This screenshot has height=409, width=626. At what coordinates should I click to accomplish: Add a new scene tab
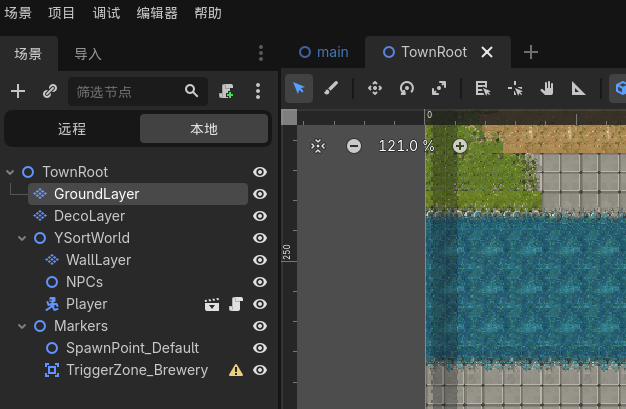531,52
